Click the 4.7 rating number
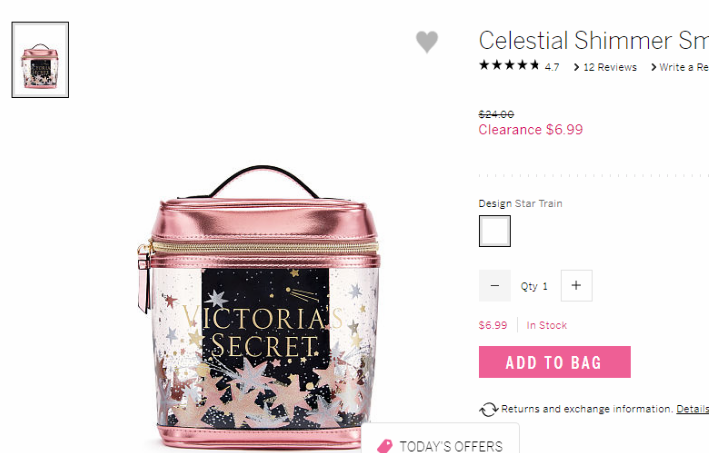709x453 pixels. coord(552,67)
